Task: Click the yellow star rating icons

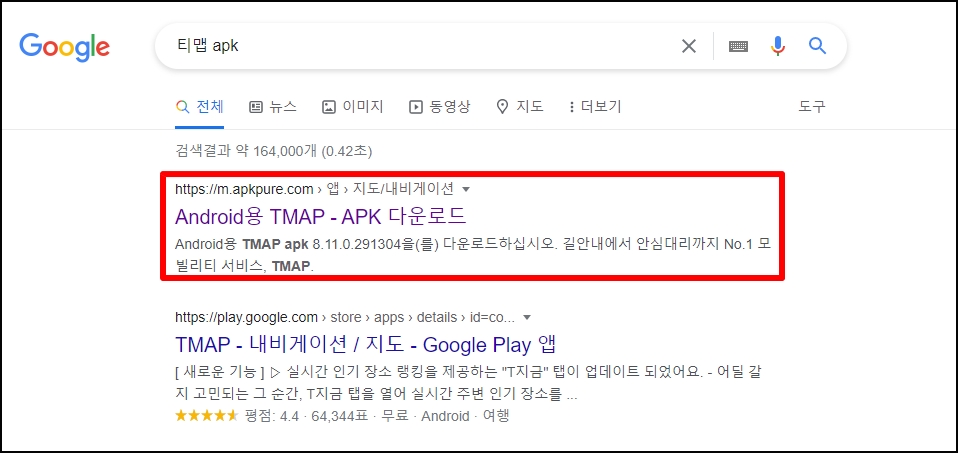Action: (x=206, y=416)
